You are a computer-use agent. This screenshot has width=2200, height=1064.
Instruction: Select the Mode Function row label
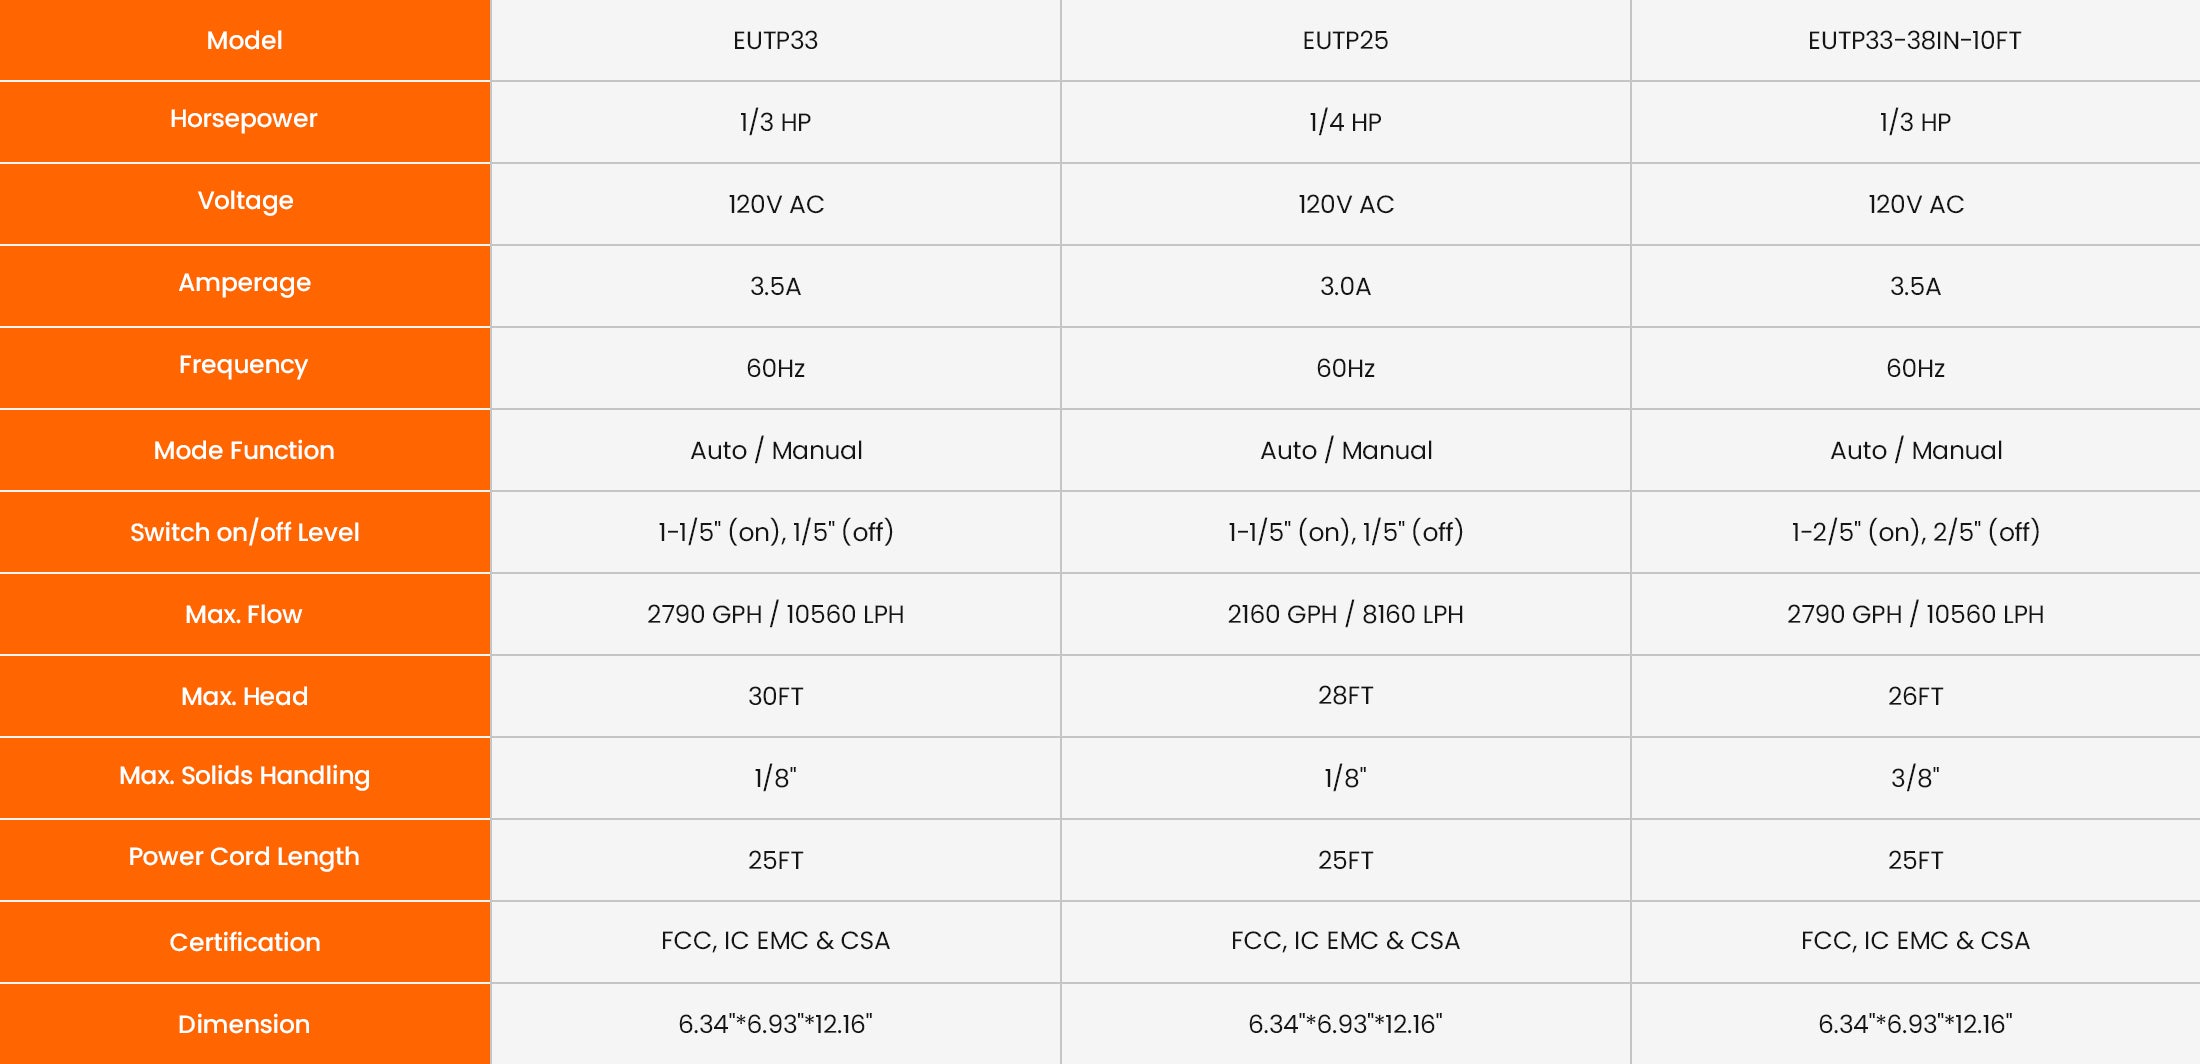point(244,450)
